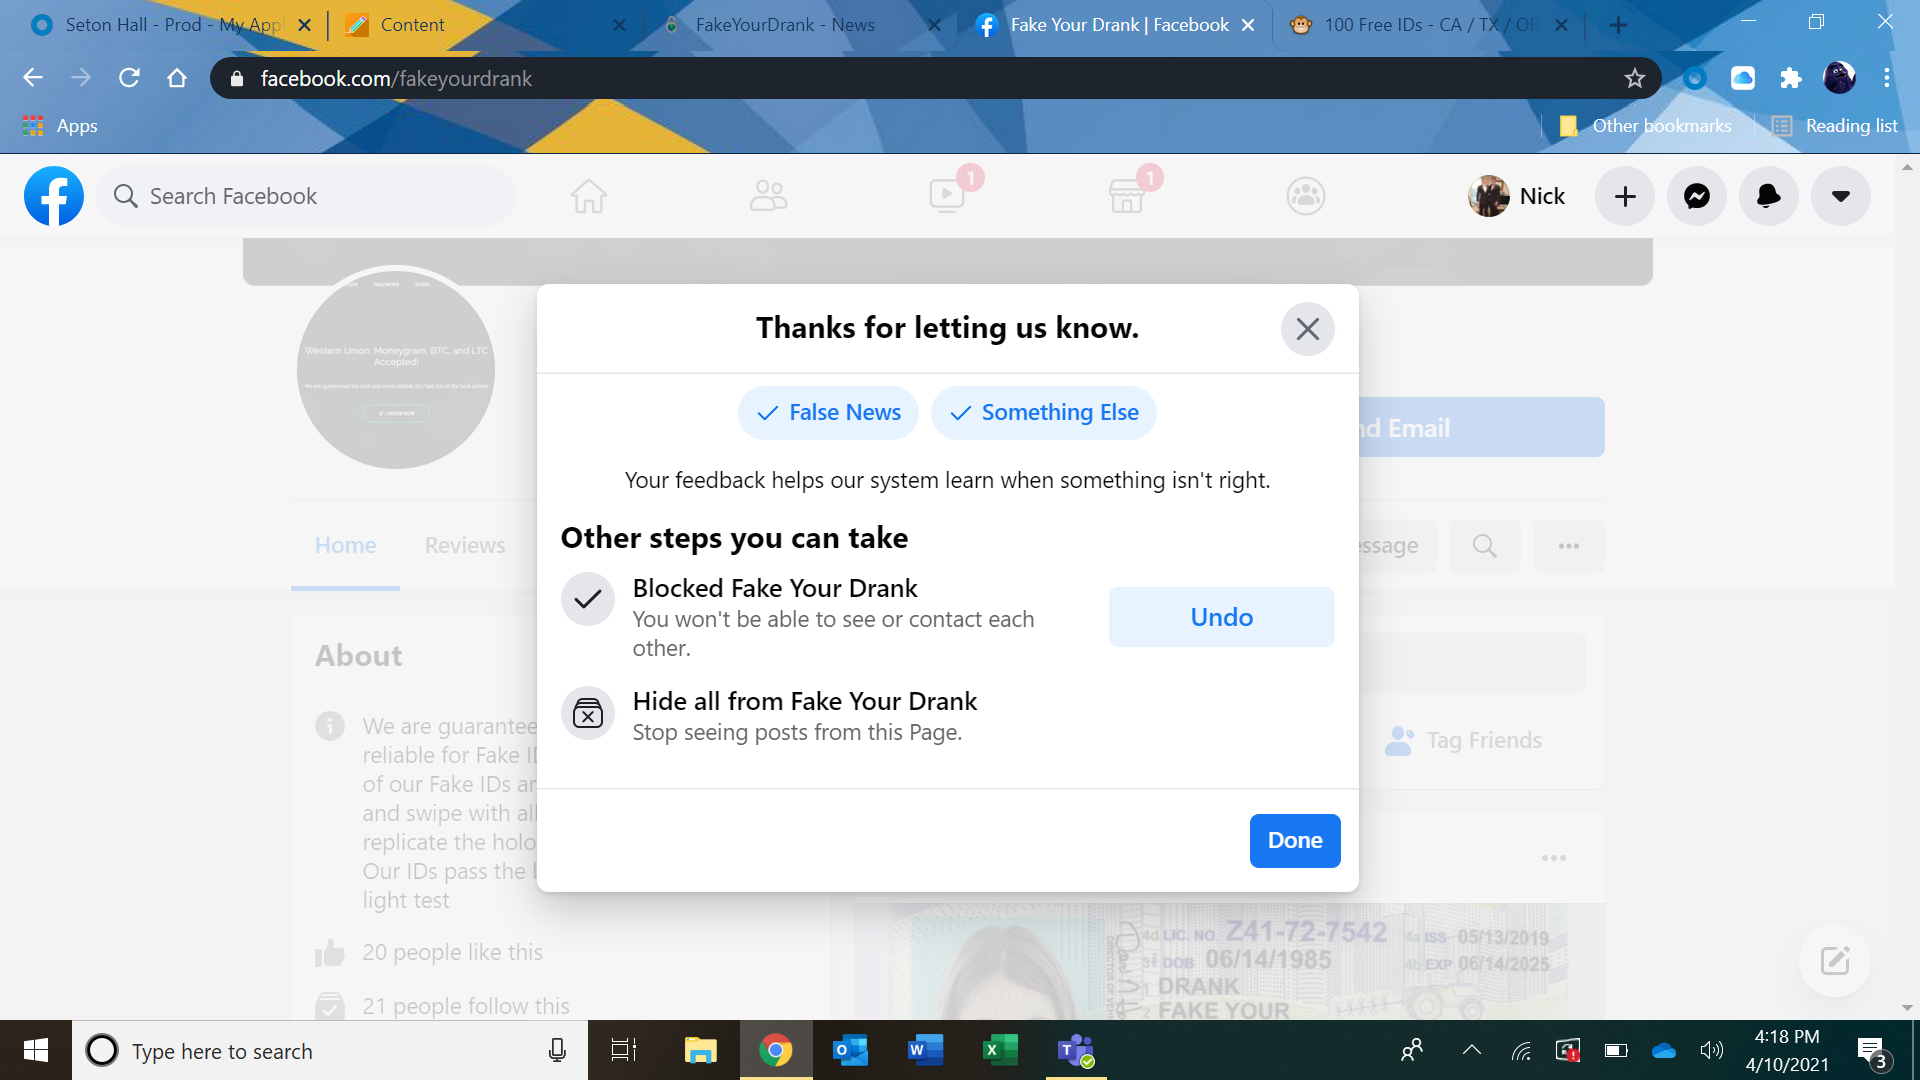Image resolution: width=1920 pixels, height=1080 pixels.
Task: Go to Facebook Home feed icon
Action: pos(588,196)
